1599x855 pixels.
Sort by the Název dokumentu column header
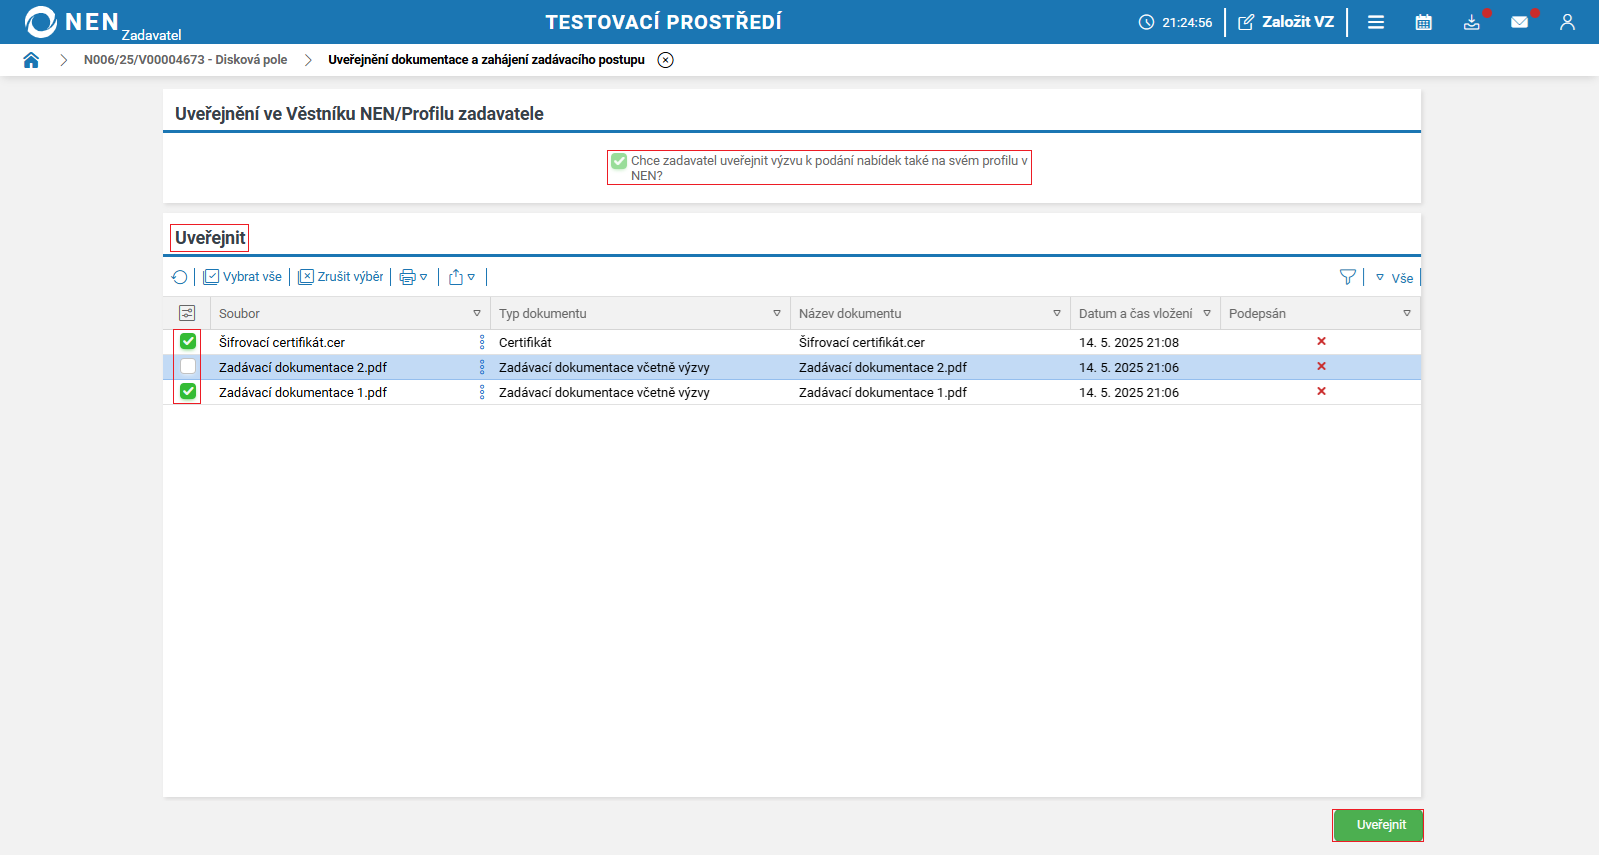click(x=850, y=313)
